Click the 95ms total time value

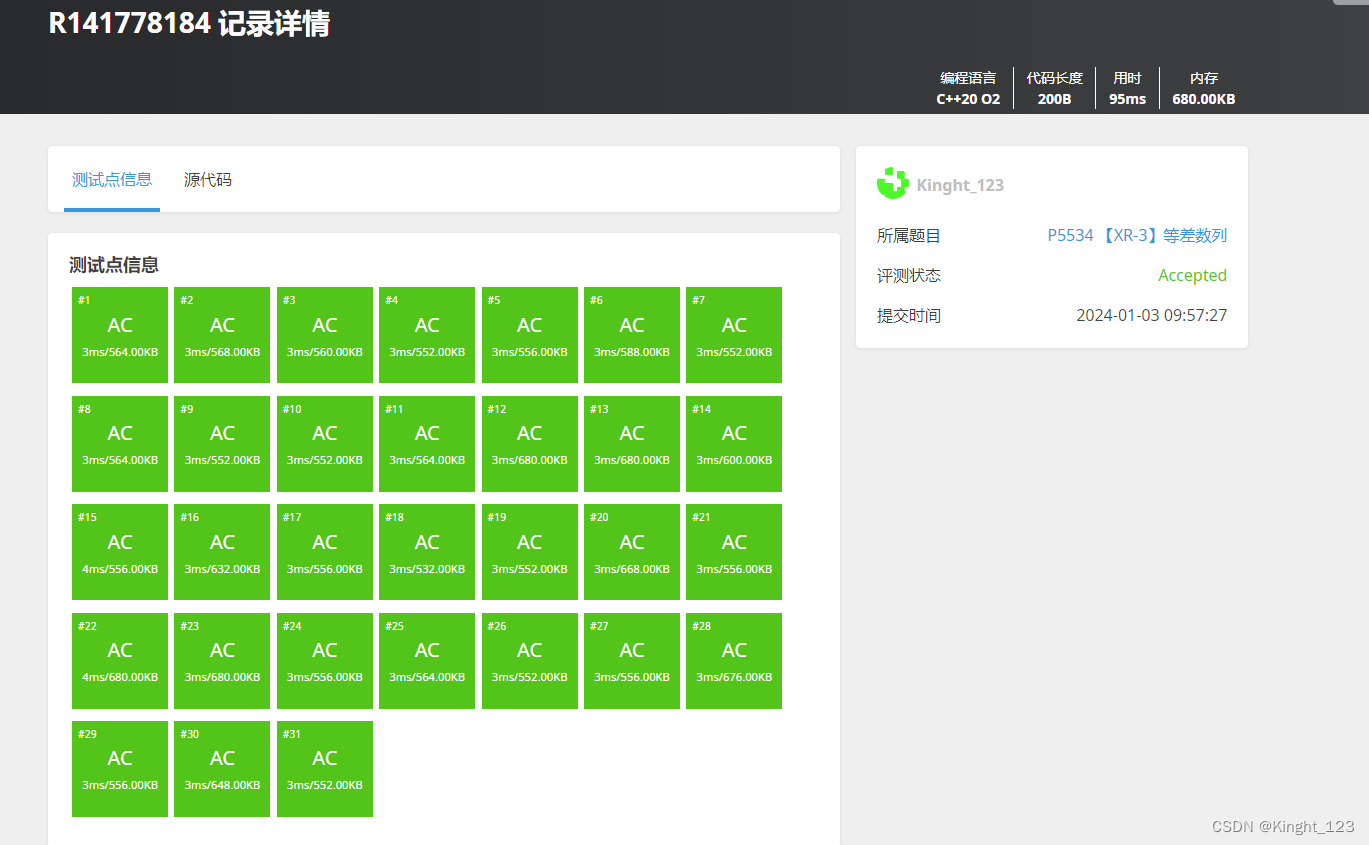pyautogui.click(x=1127, y=99)
